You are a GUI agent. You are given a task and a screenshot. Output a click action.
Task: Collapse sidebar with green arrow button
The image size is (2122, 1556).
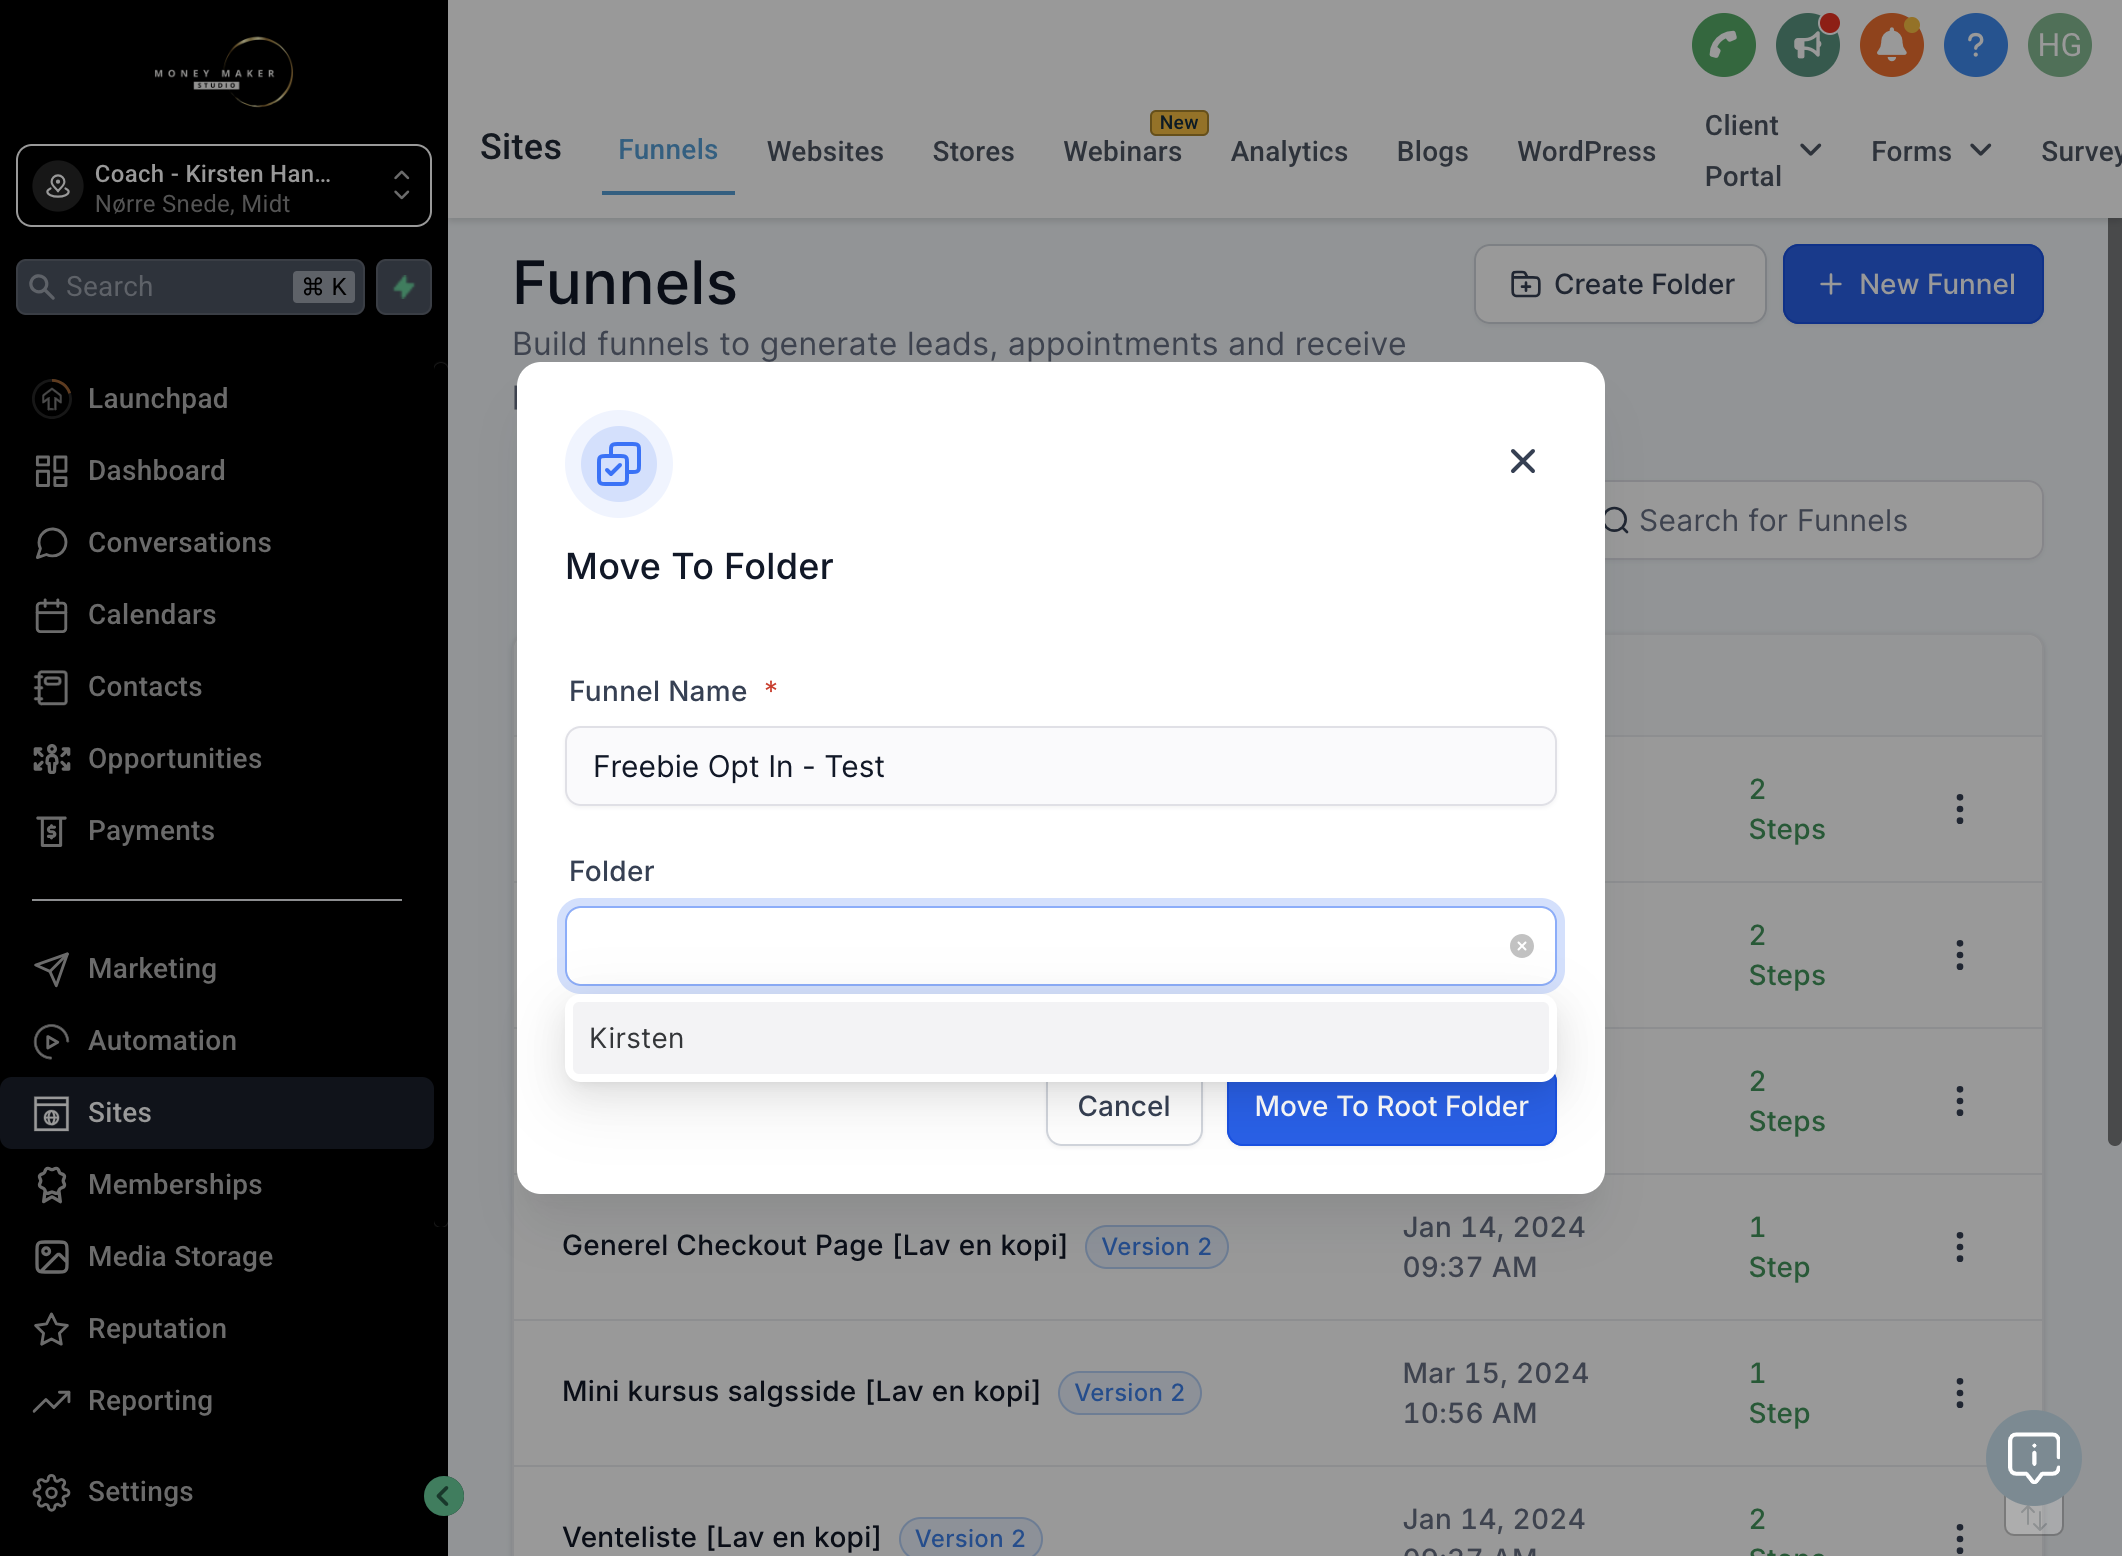coord(443,1496)
